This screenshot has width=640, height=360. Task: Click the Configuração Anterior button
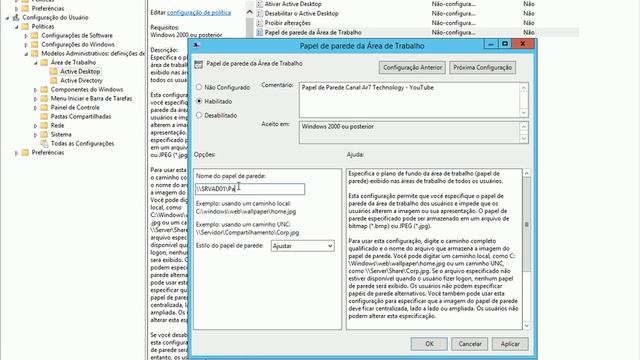click(412, 67)
